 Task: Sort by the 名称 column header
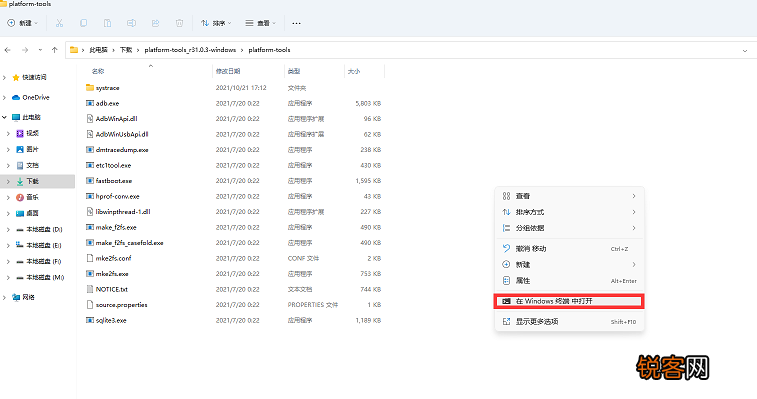coord(98,71)
